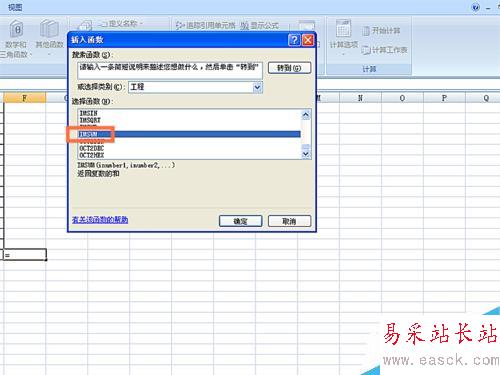Open the help link about this function

[x=100, y=220]
